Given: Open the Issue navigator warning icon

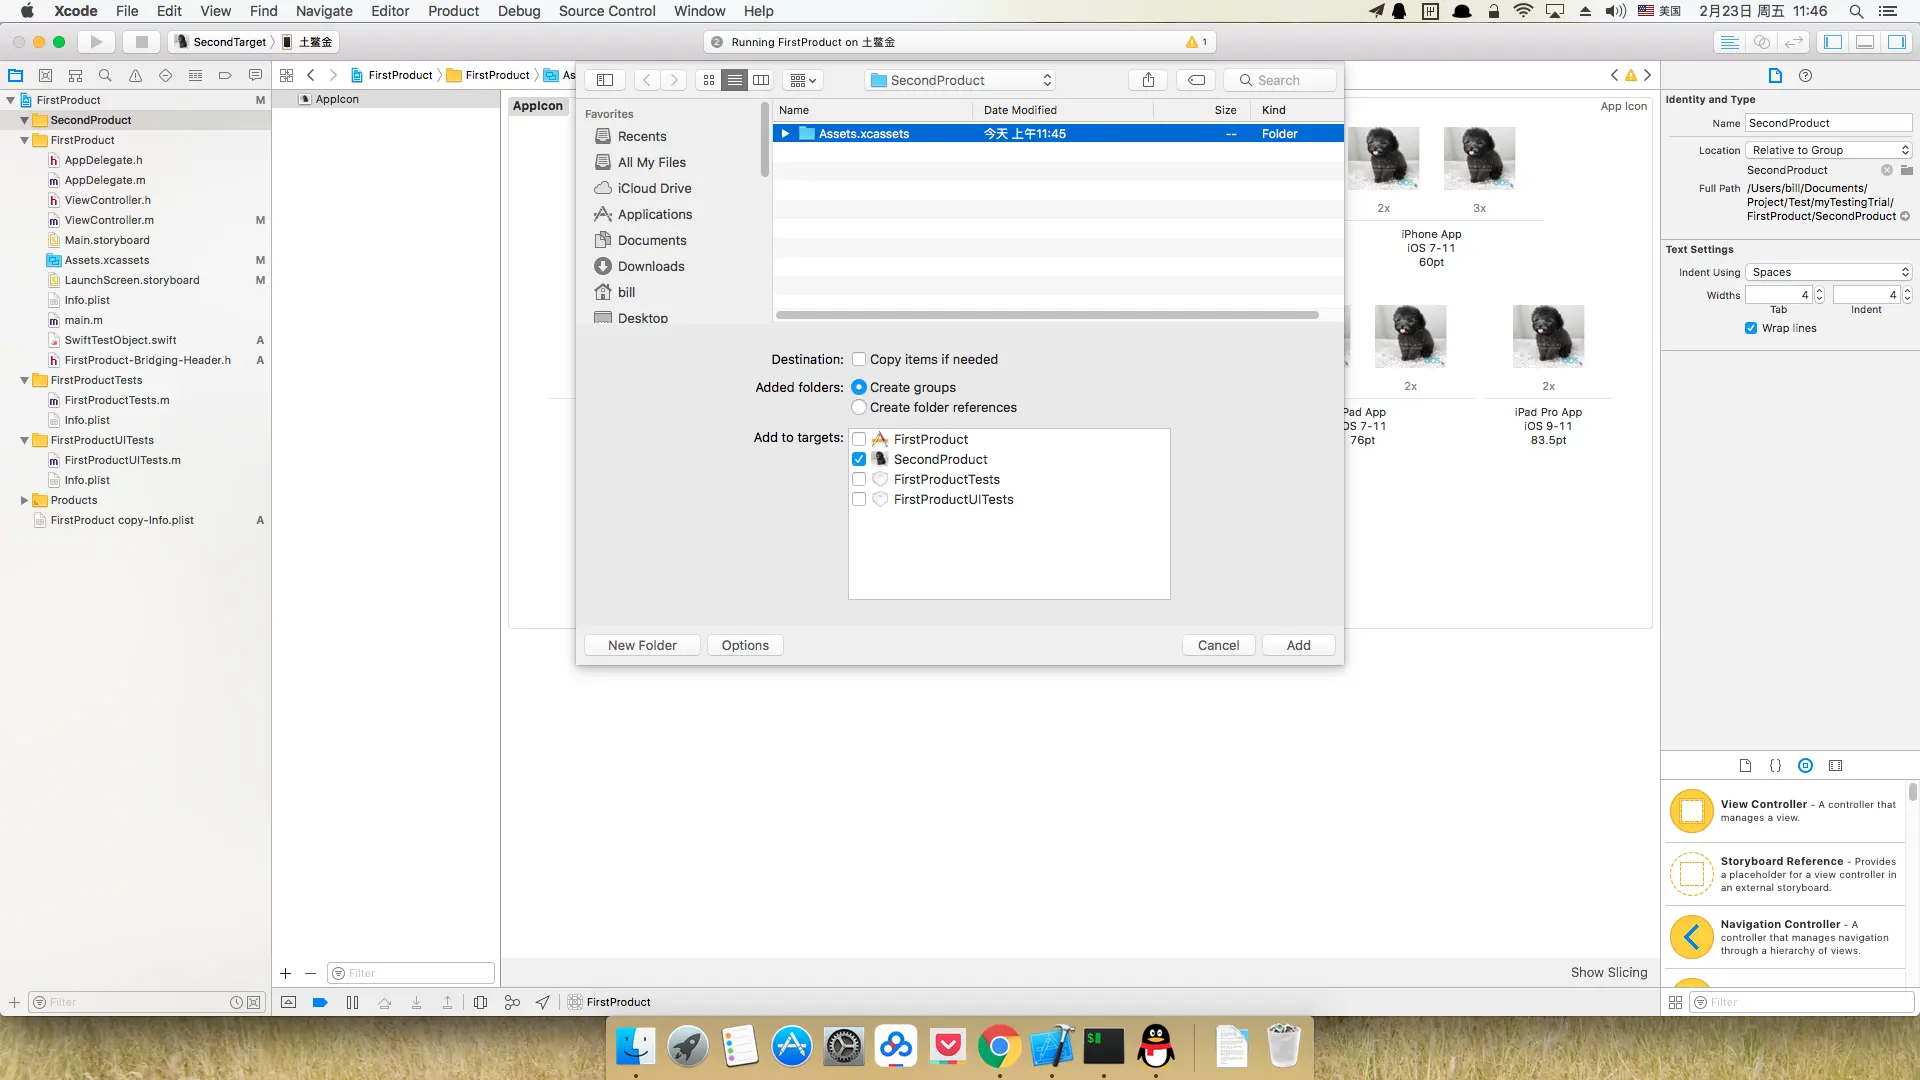Looking at the screenshot, I should pos(135,76).
